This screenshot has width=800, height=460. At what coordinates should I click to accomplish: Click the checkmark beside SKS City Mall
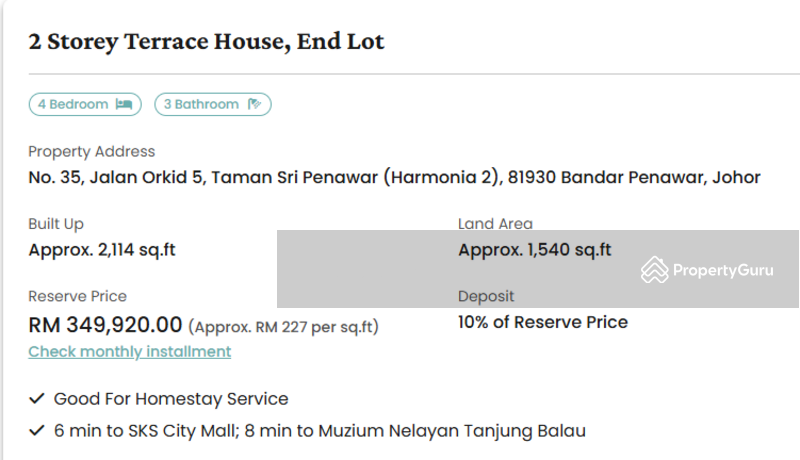click(37, 430)
